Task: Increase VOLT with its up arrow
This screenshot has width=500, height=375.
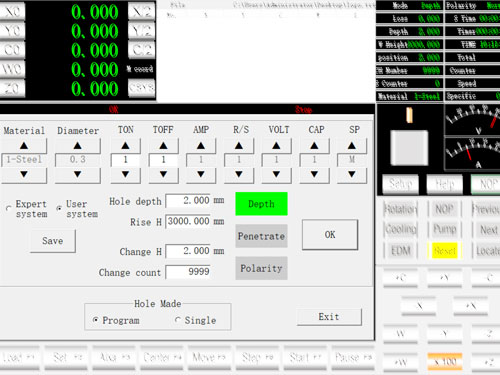Action: 276,145
